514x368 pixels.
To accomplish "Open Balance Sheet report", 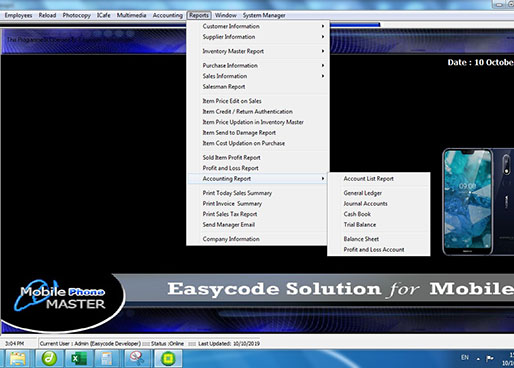I will (379, 239).
